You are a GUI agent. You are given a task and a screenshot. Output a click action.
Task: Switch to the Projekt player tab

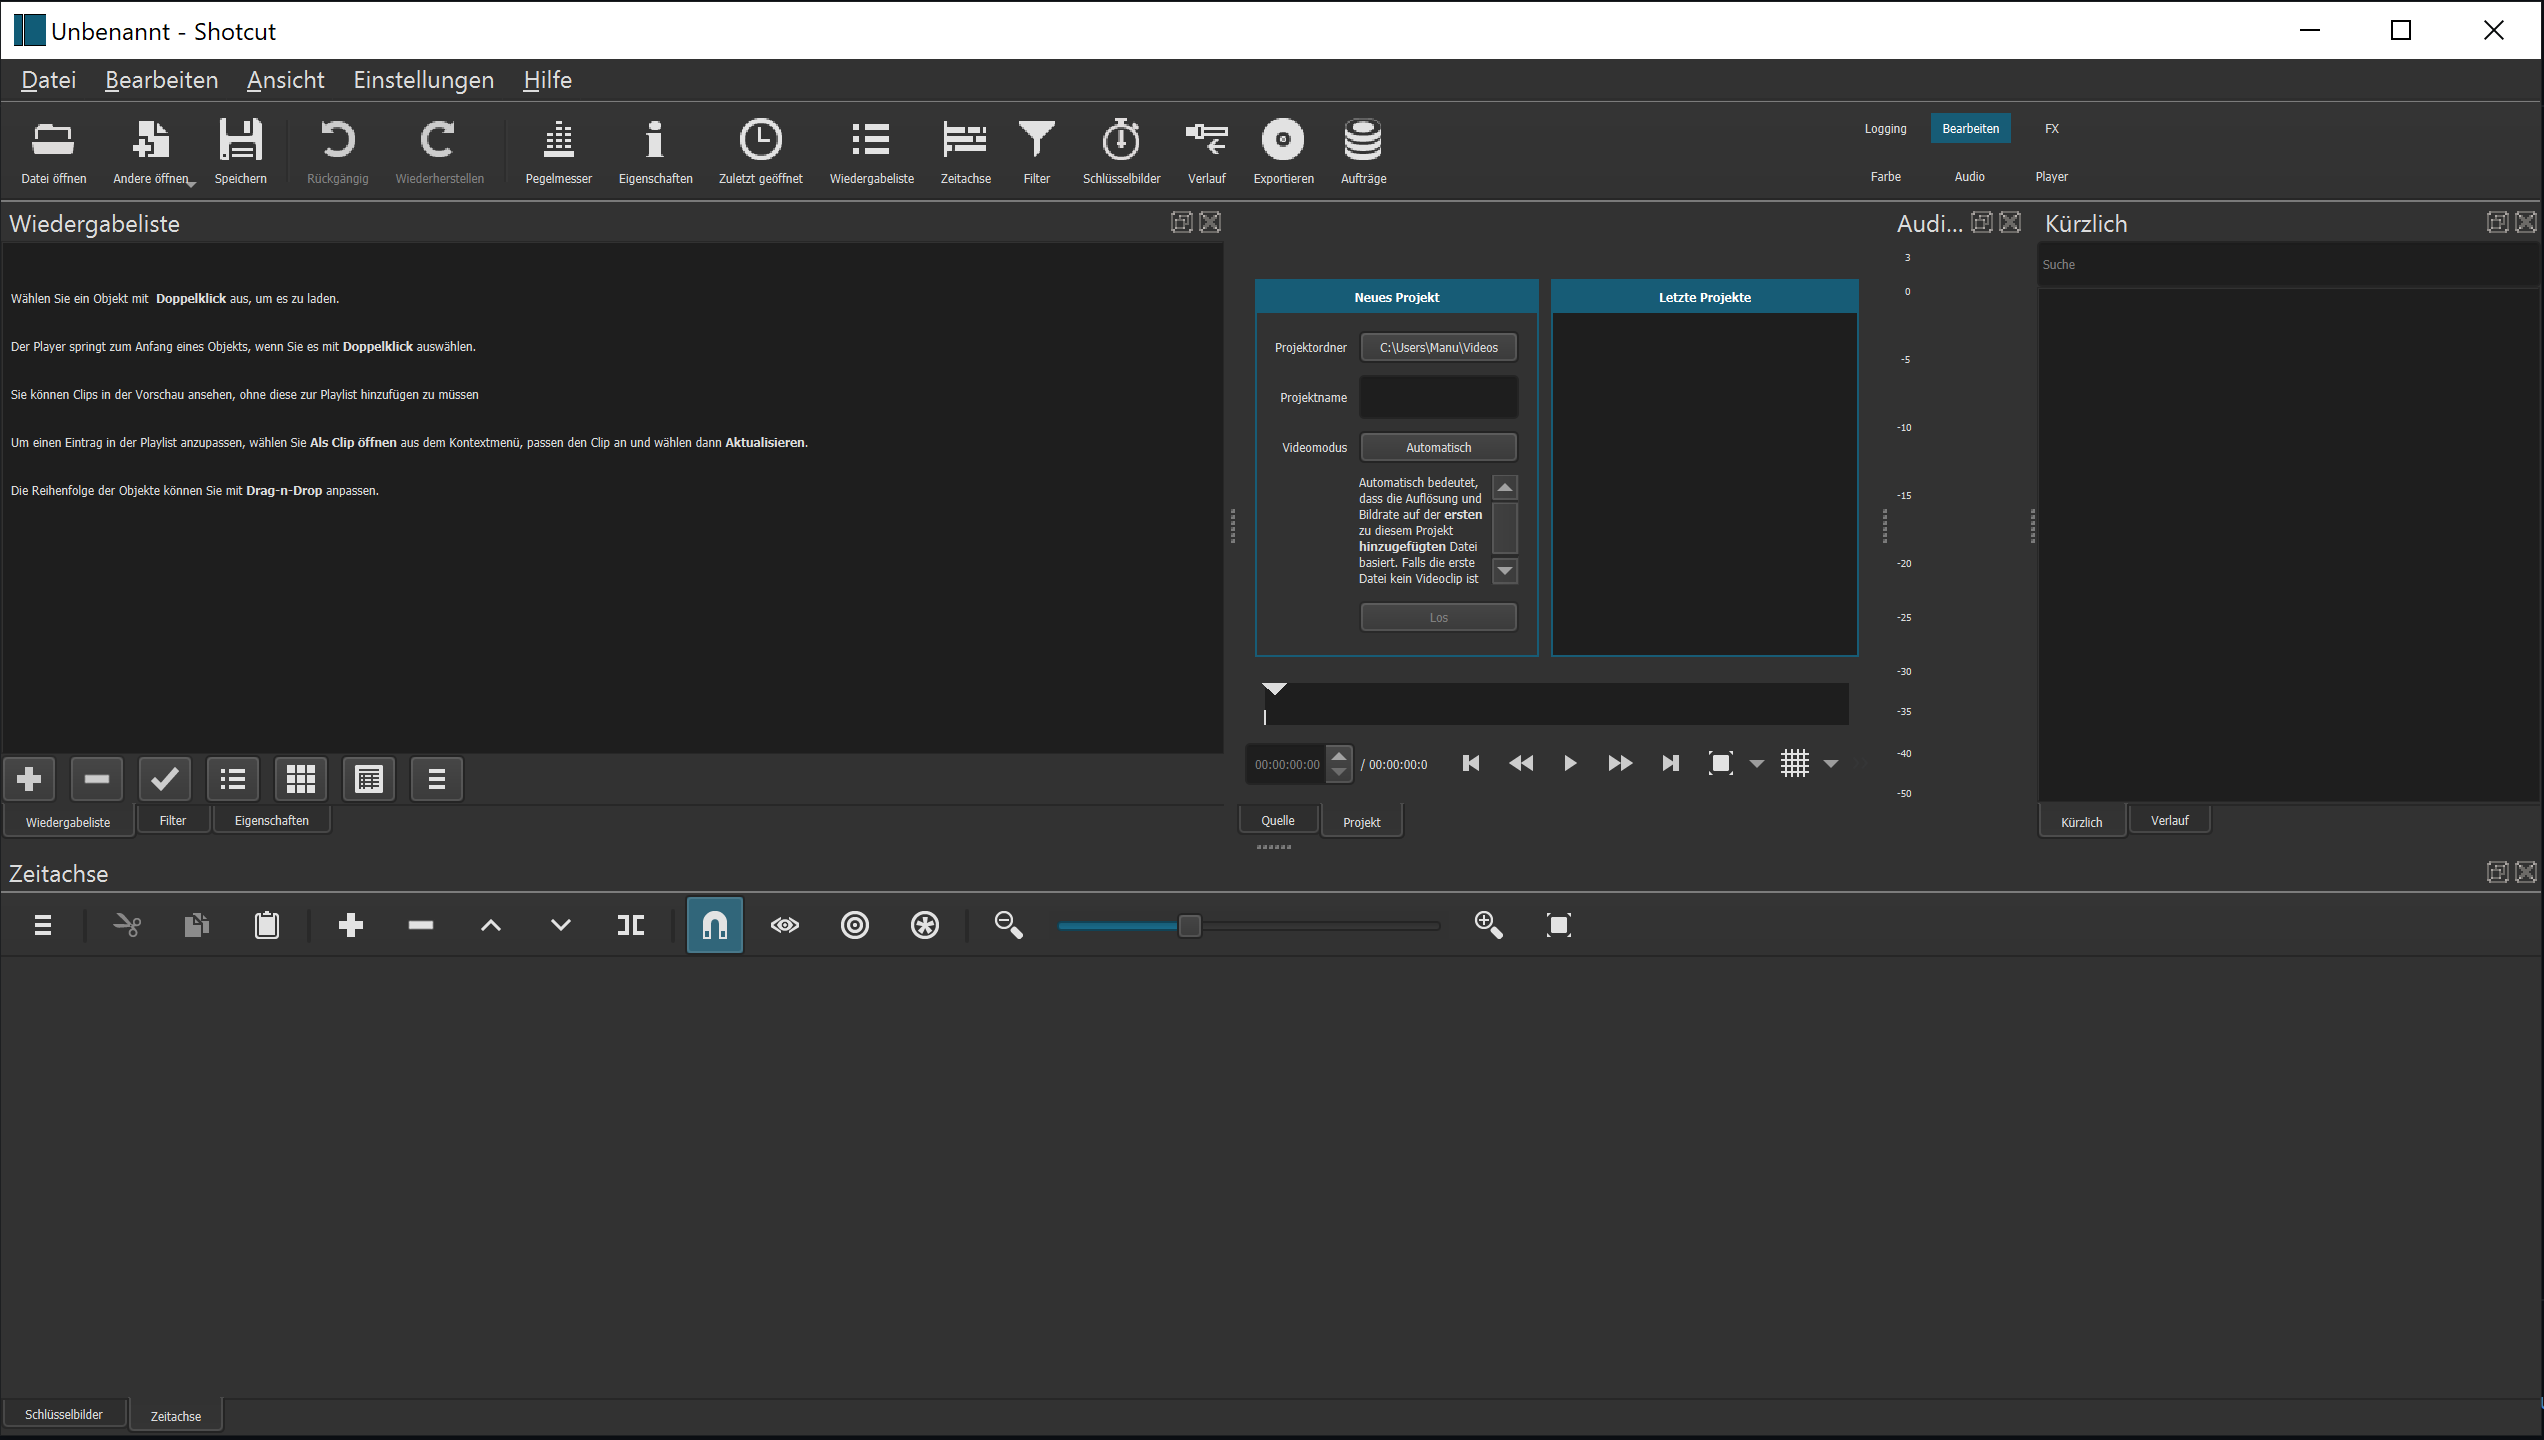pyautogui.click(x=1361, y=822)
